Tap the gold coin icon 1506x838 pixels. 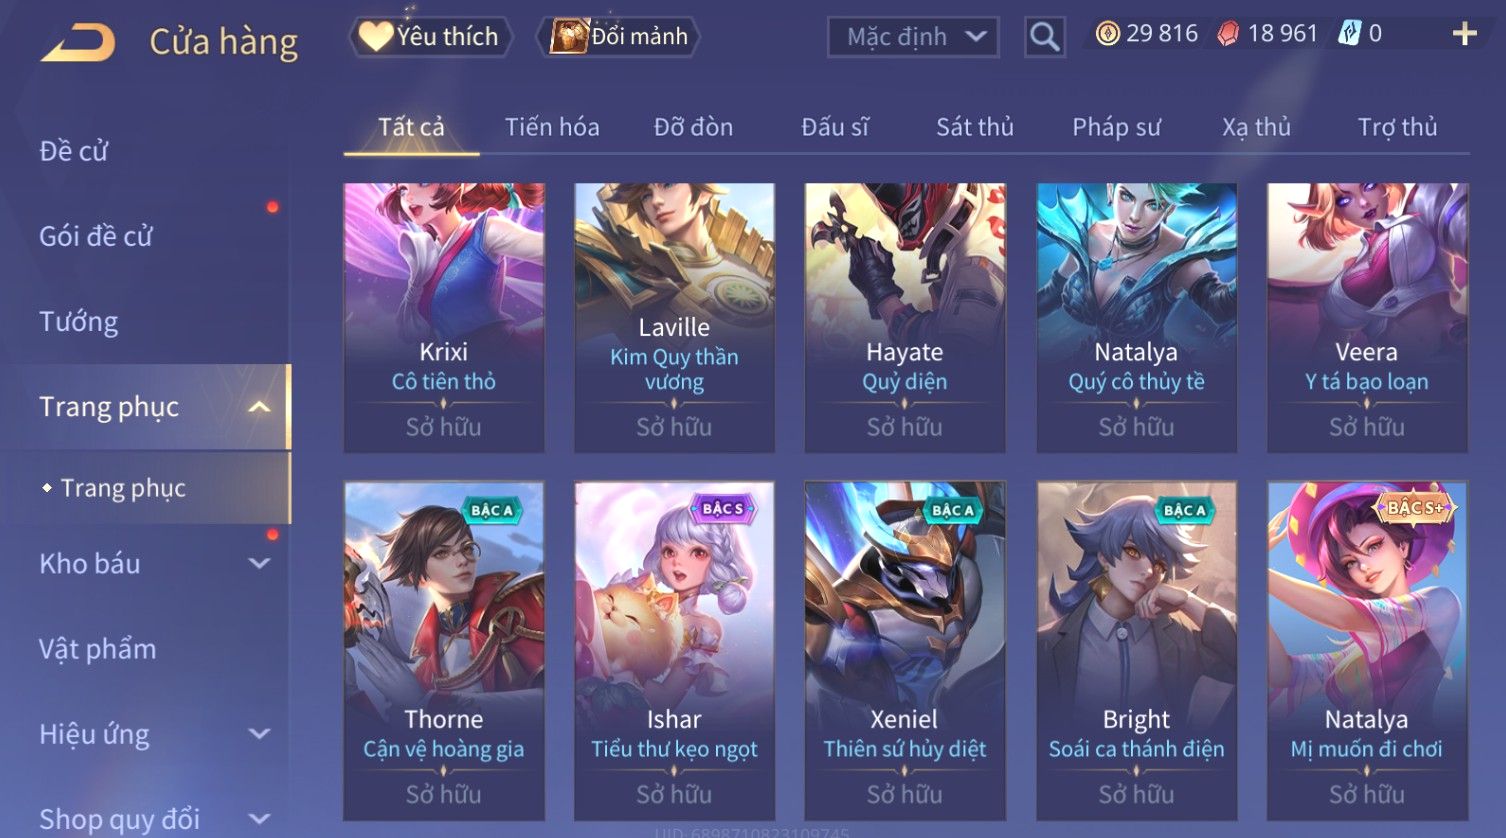click(x=1107, y=34)
